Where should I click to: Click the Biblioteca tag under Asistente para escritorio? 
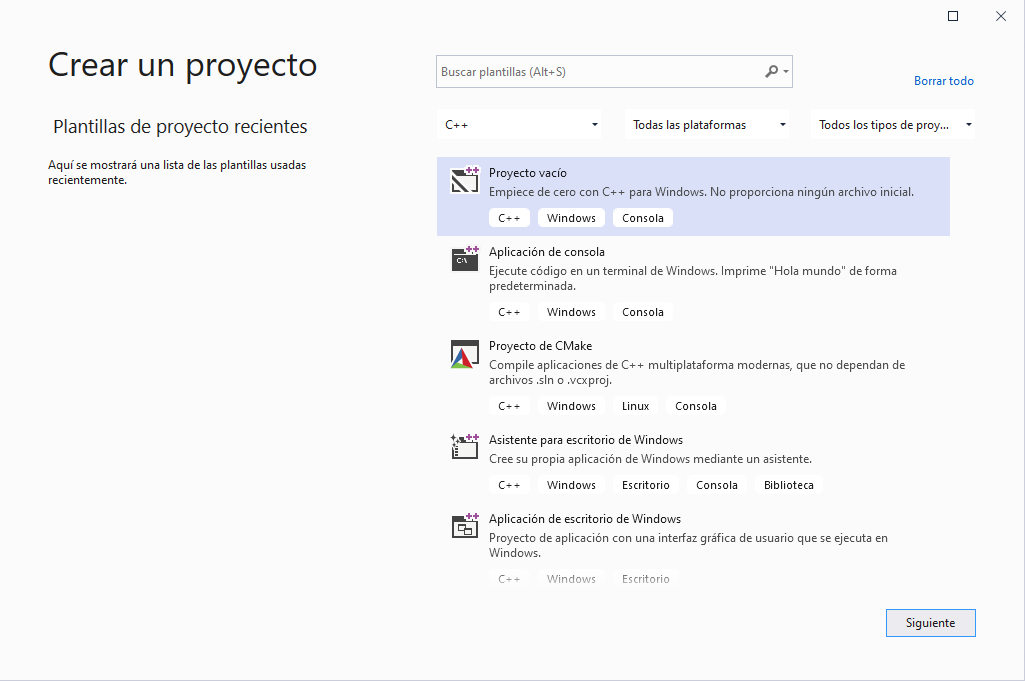pos(788,485)
